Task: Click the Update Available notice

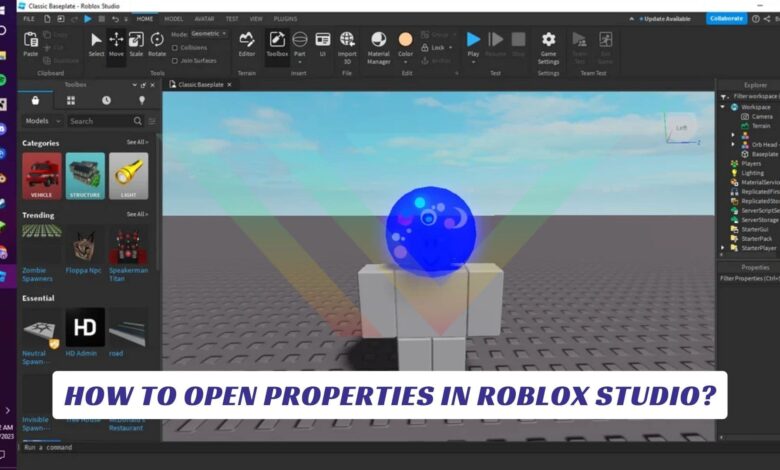Action: tap(665, 19)
